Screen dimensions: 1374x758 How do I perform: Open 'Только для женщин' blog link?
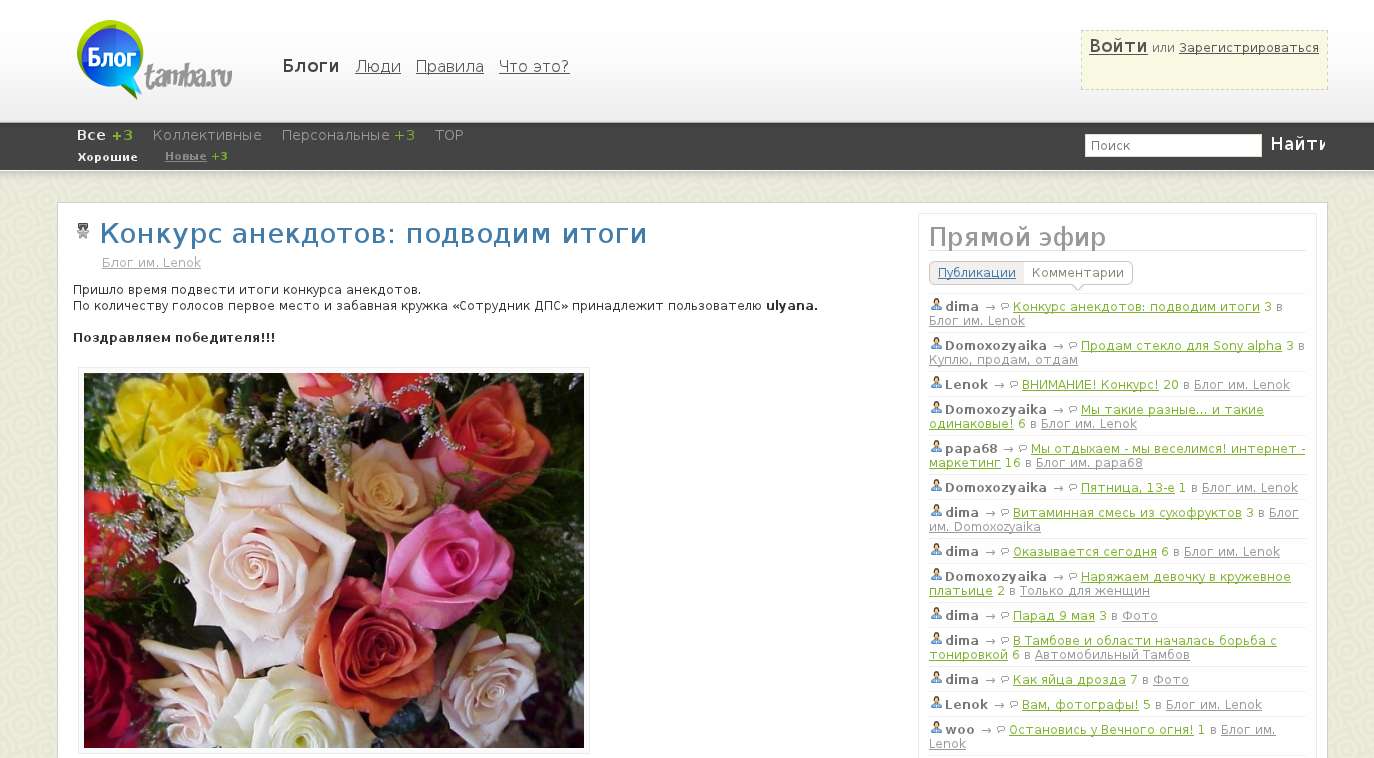click(1084, 591)
